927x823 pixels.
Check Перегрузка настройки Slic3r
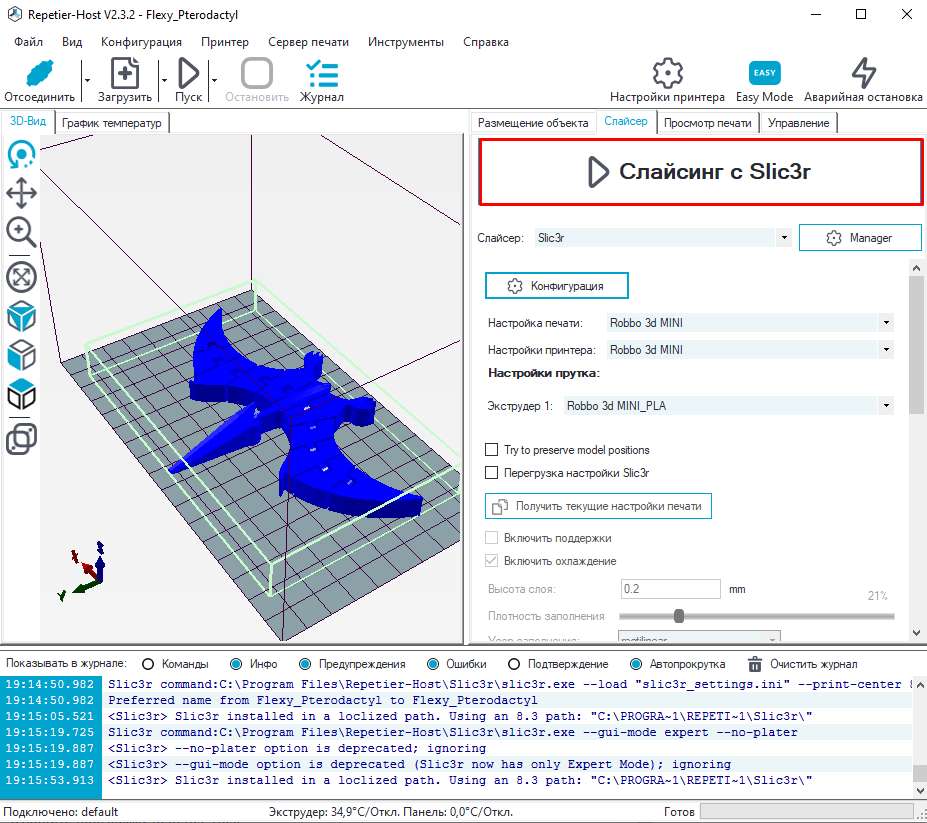pyautogui.click(x=491, y=473)
